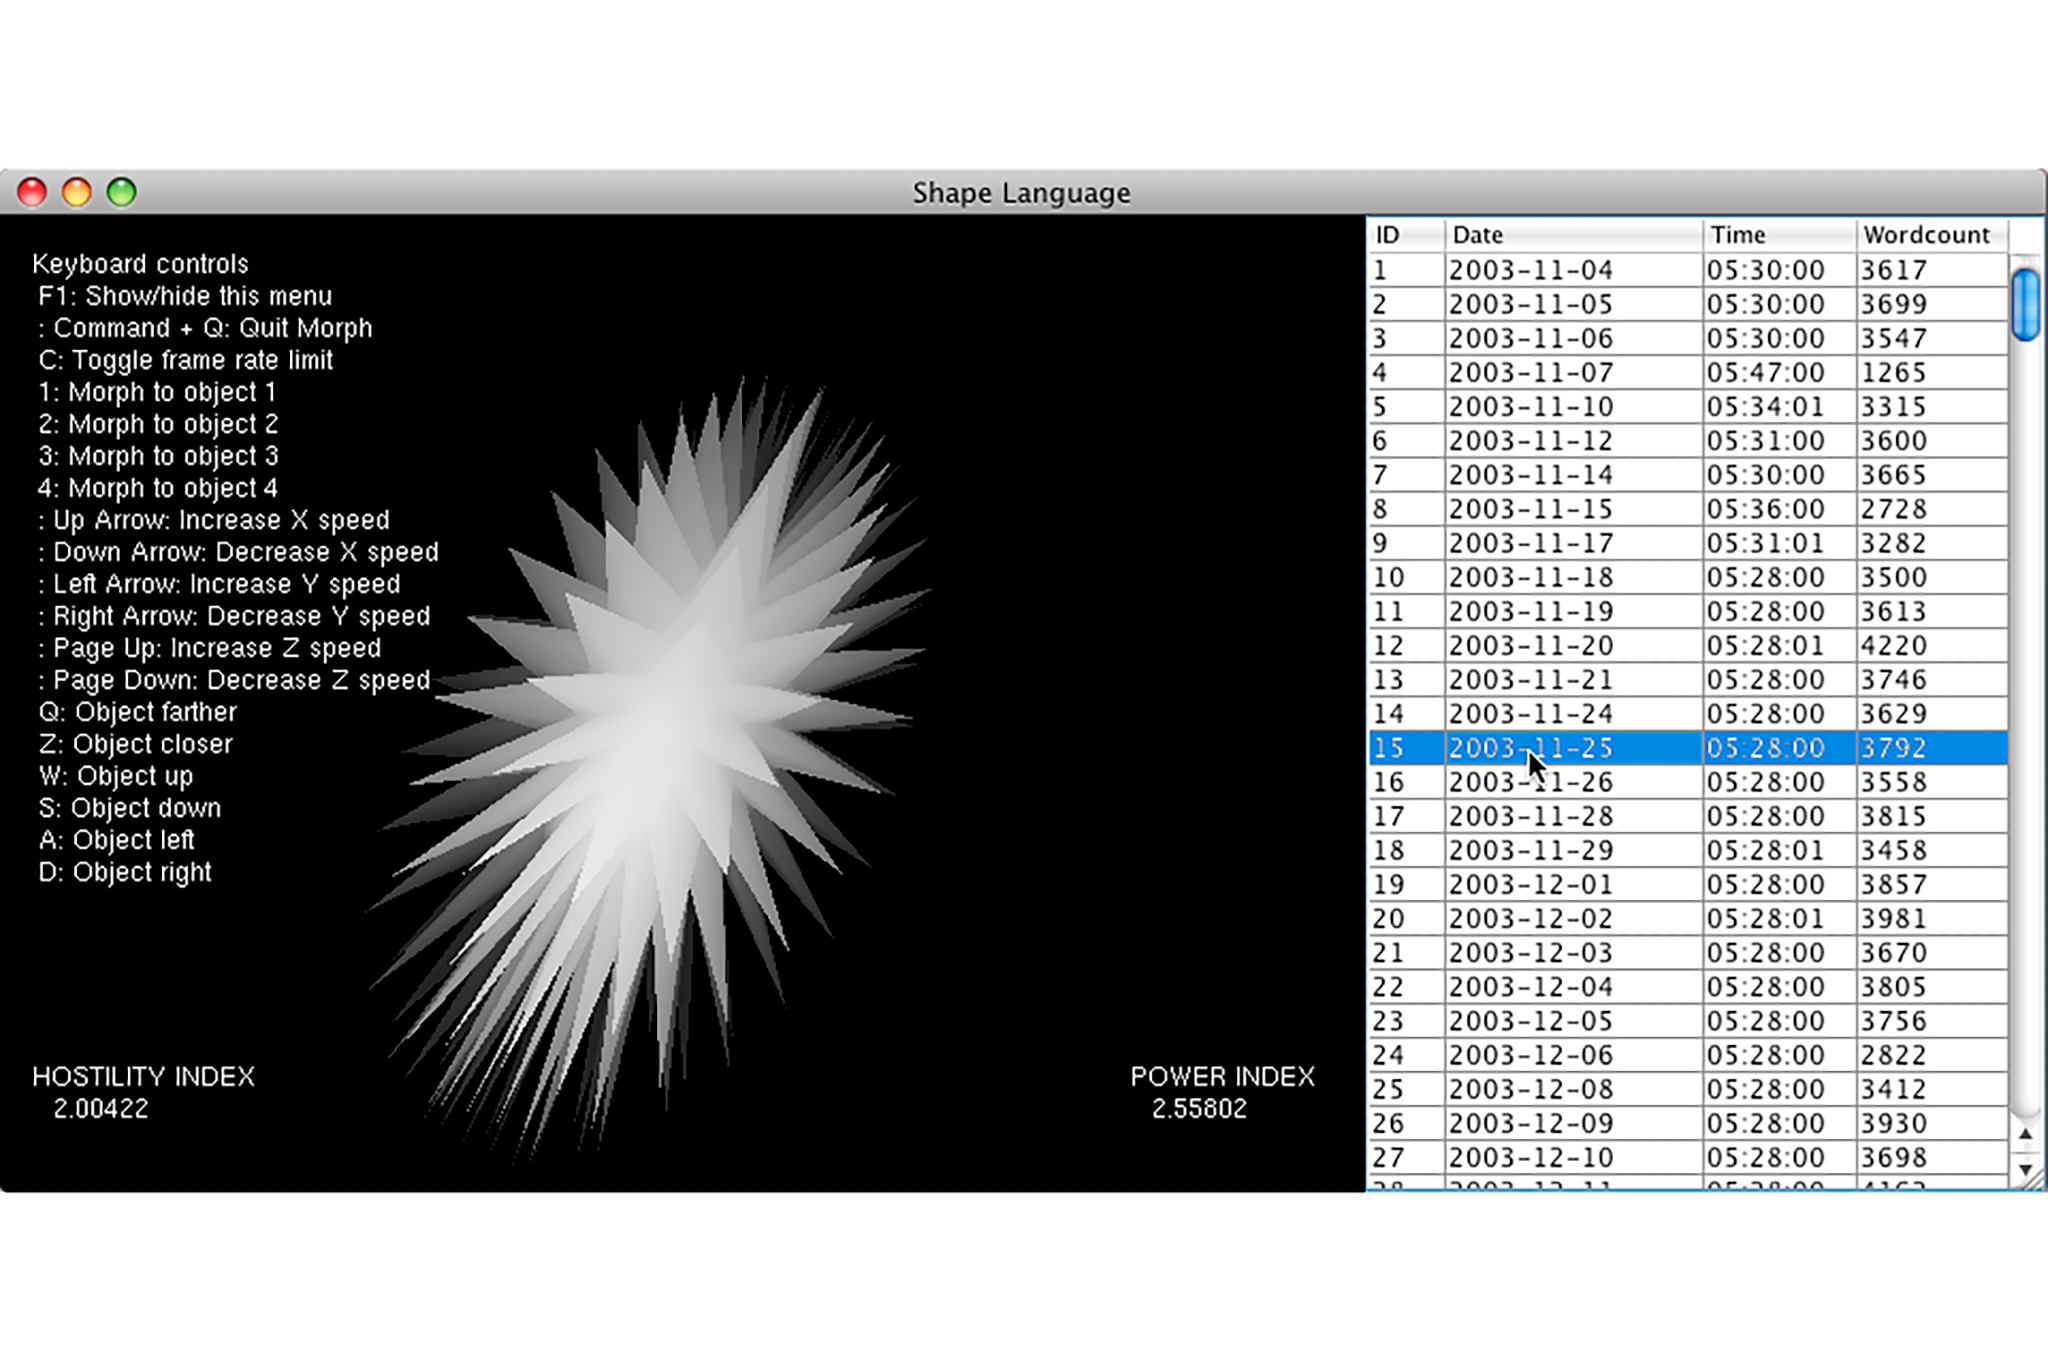Click the Shape Language window title bar

coord(1020,192)
